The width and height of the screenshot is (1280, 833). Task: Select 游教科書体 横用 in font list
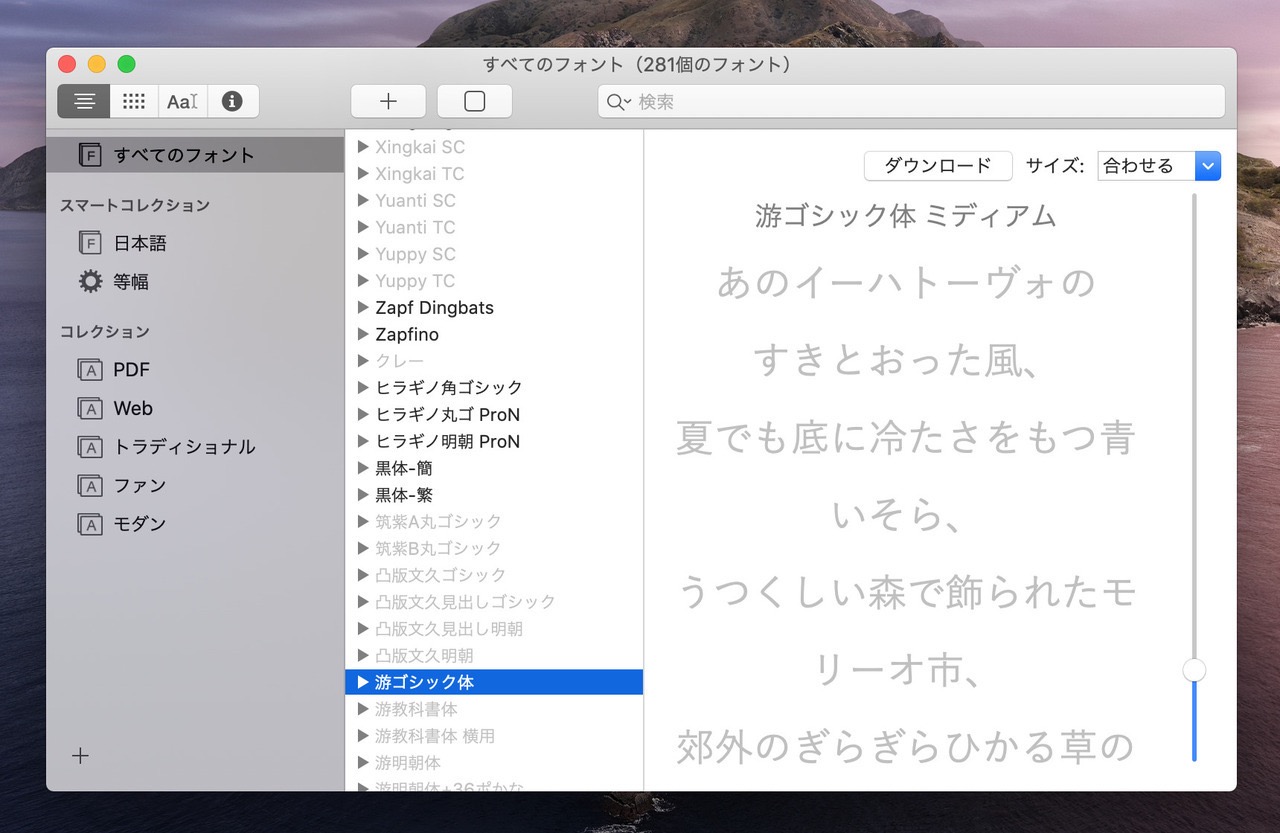click(x=494, y=736)
